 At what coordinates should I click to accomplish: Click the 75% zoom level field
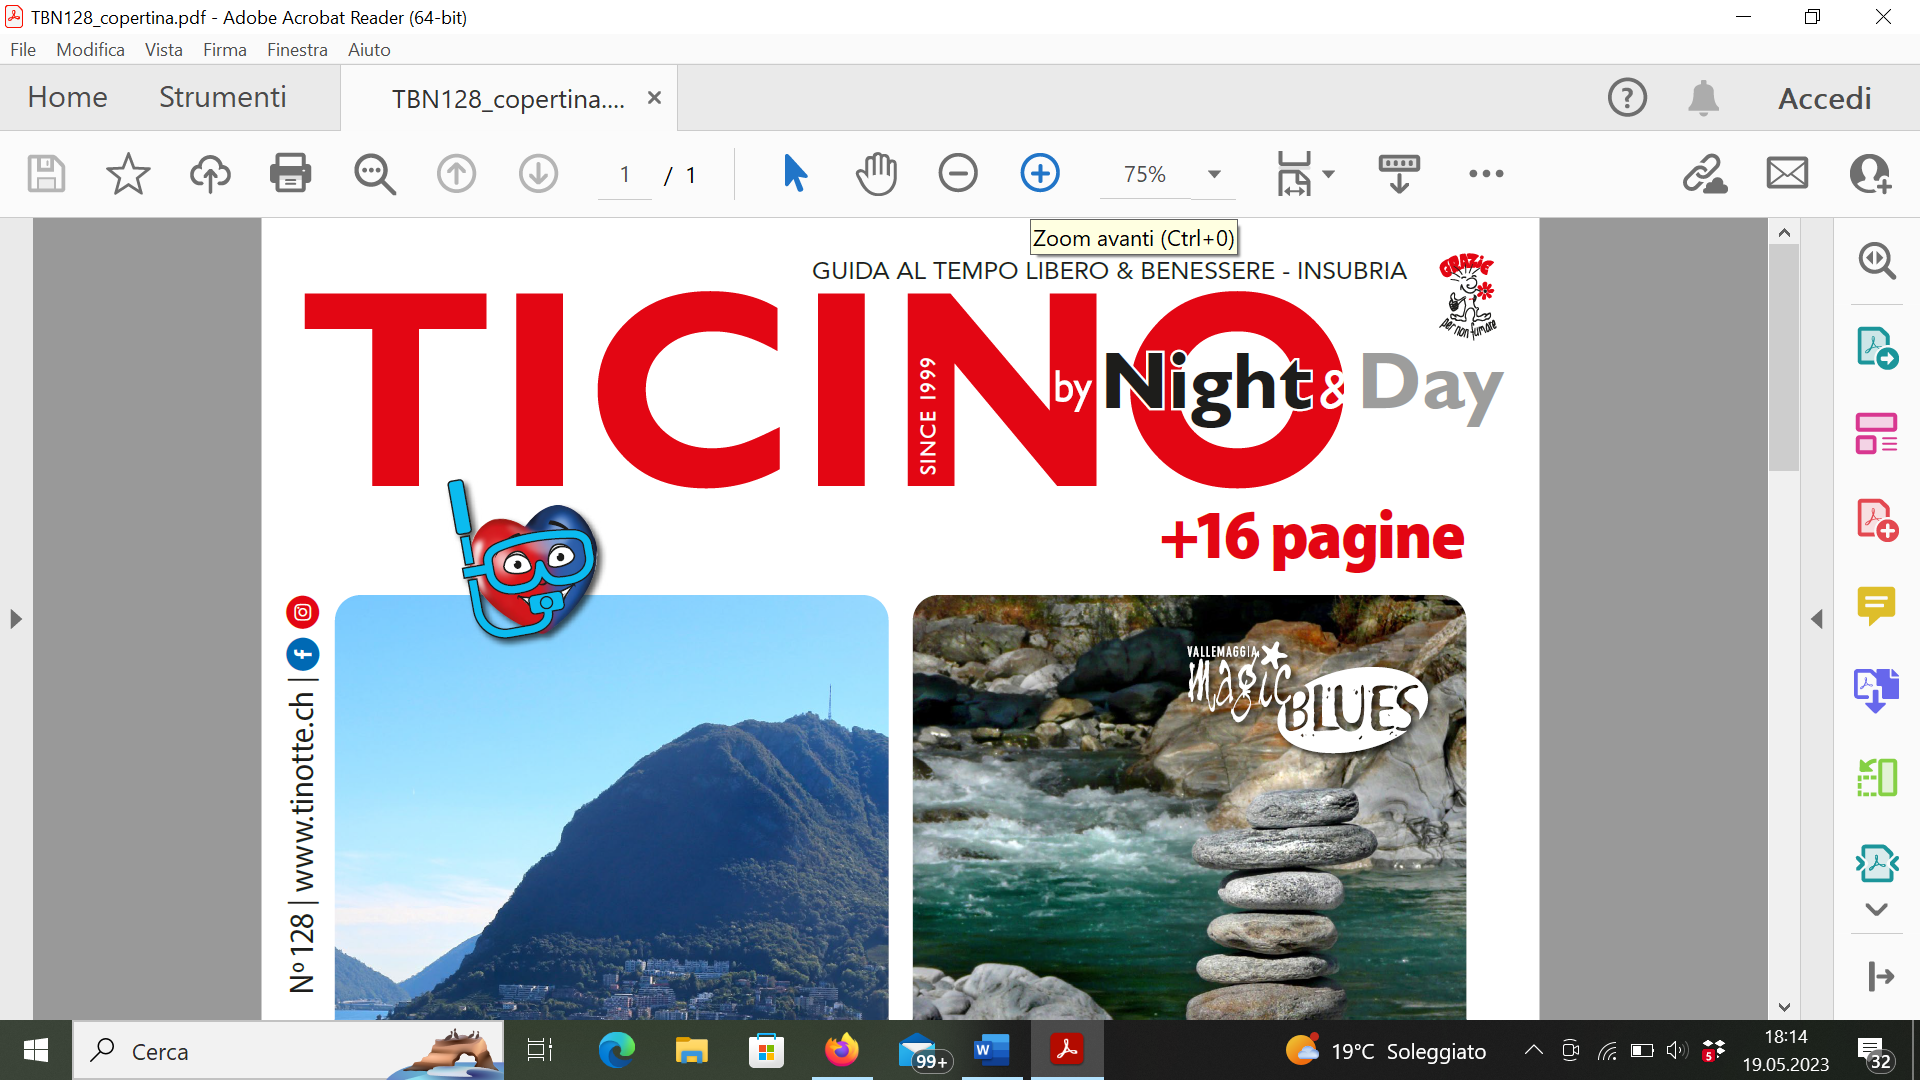pos(1145,175)
